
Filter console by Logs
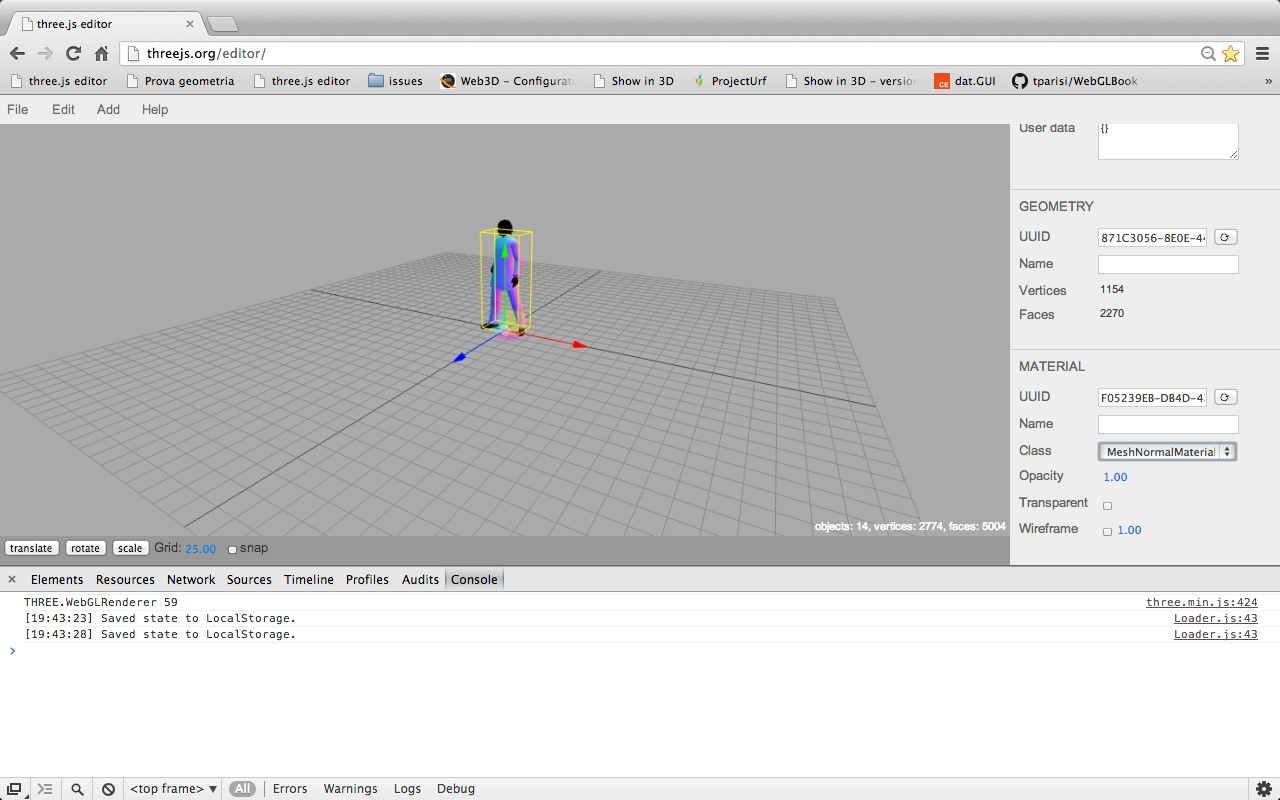[407, 789]
